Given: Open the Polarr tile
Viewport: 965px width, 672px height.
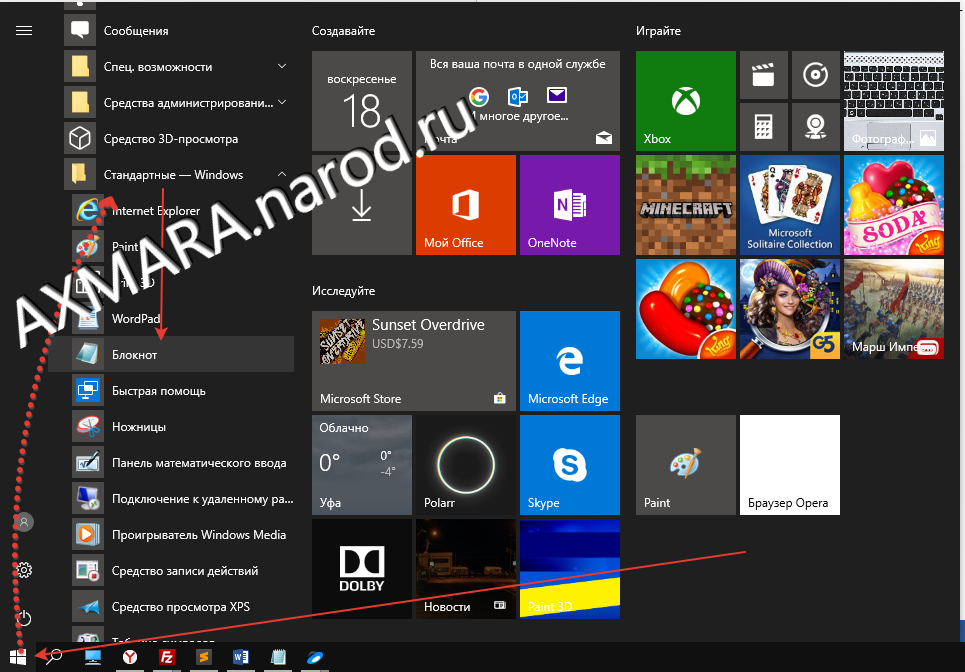Looking at the screenshot, I should 466,465.
